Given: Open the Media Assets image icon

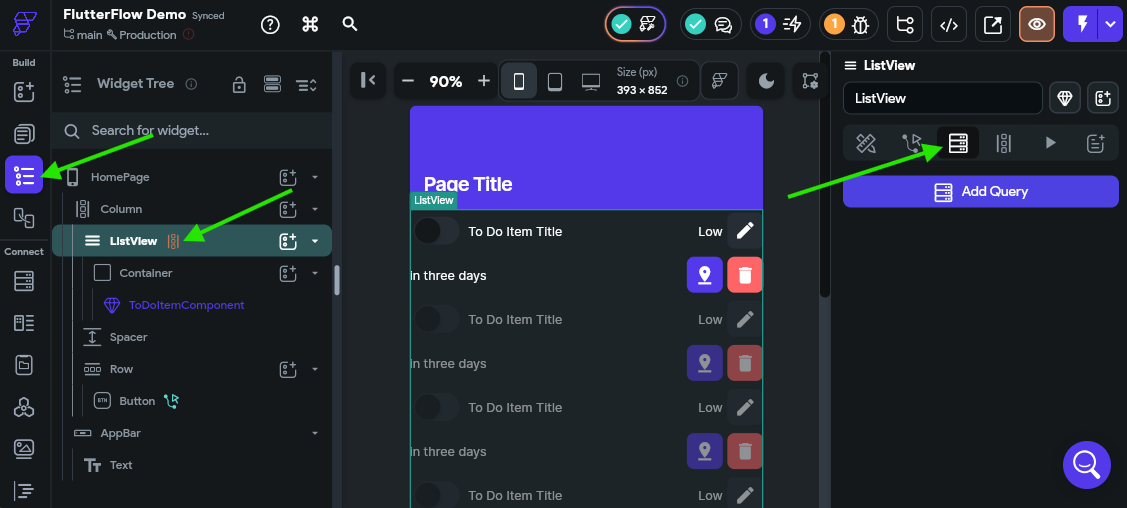Looking at the screenshot, I should tap(24, 449).
